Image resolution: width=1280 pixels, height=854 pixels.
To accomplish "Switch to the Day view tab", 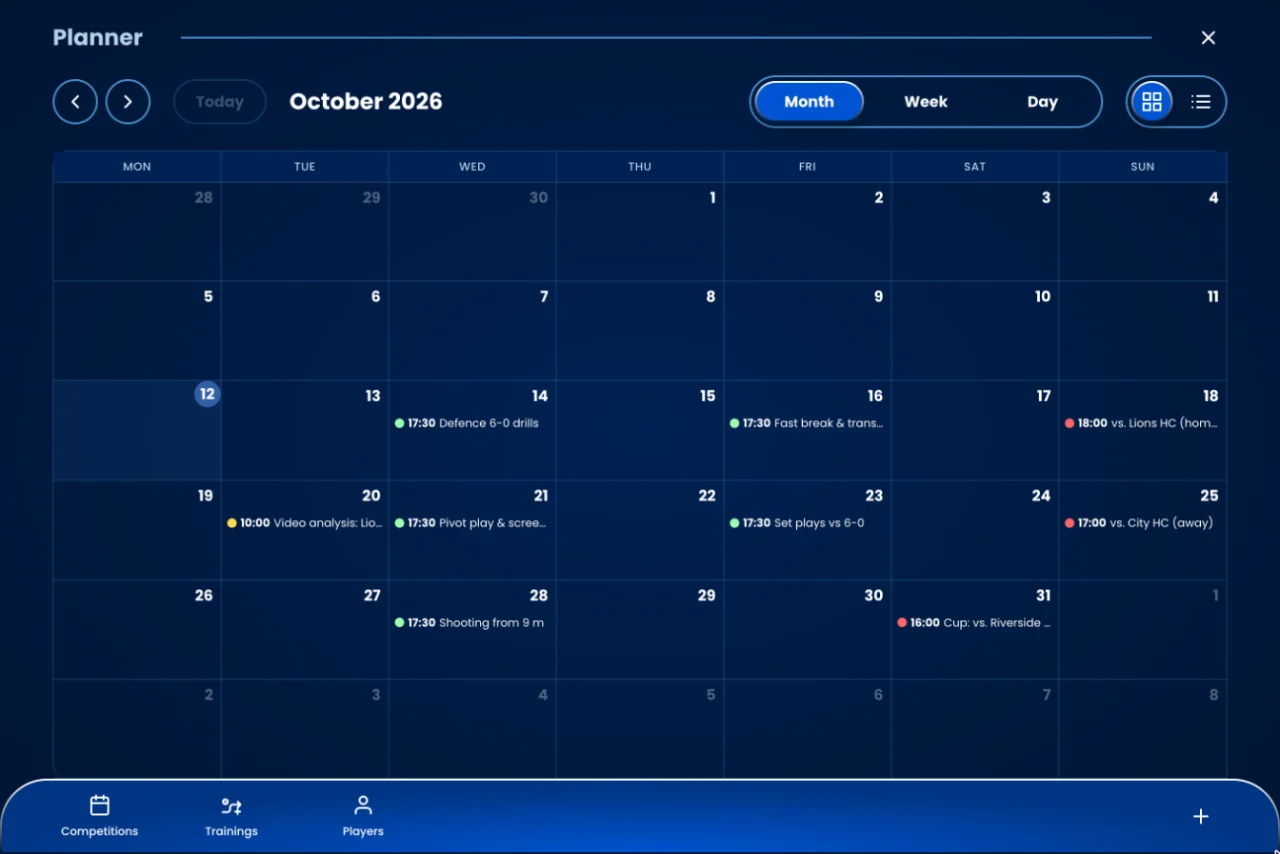I will tap(1042, 102).
